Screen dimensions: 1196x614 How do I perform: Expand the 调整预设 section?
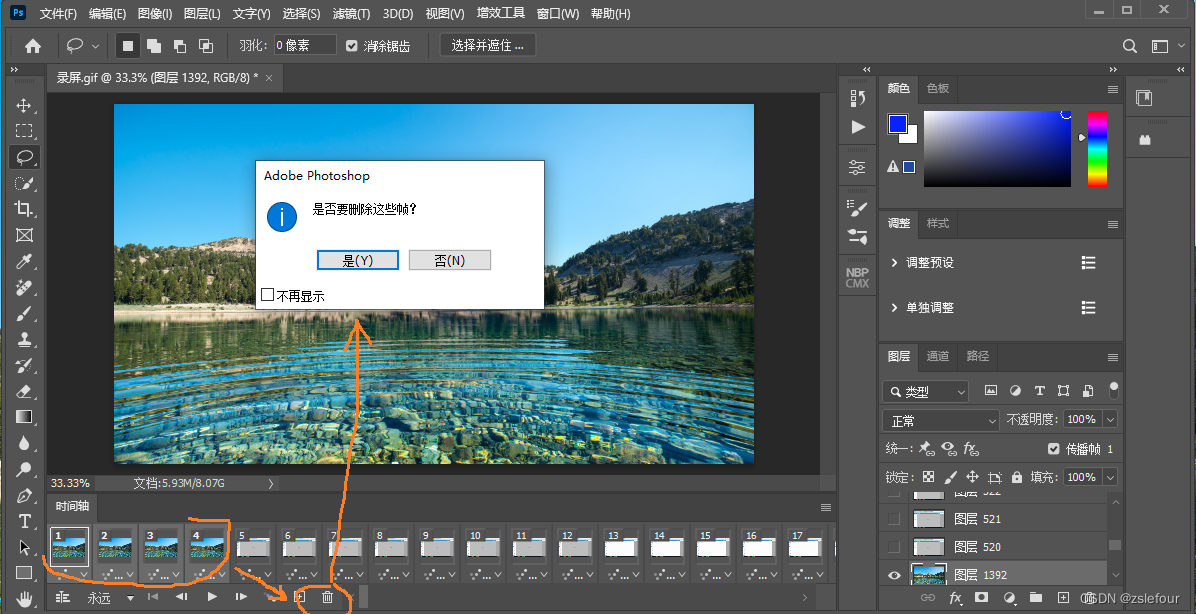coord(894,262)
